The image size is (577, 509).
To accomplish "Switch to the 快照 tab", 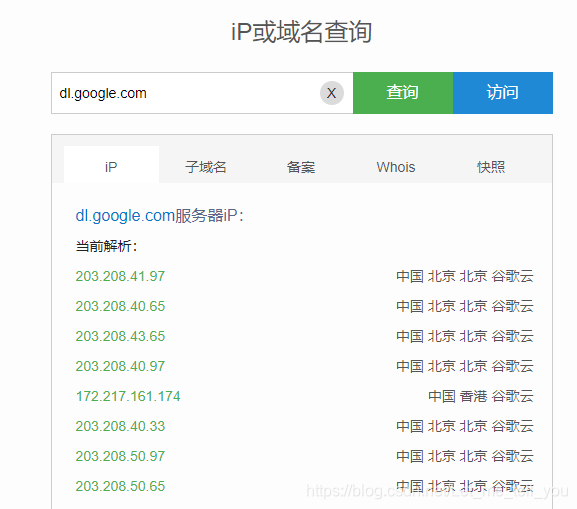I will click(491, 167).
